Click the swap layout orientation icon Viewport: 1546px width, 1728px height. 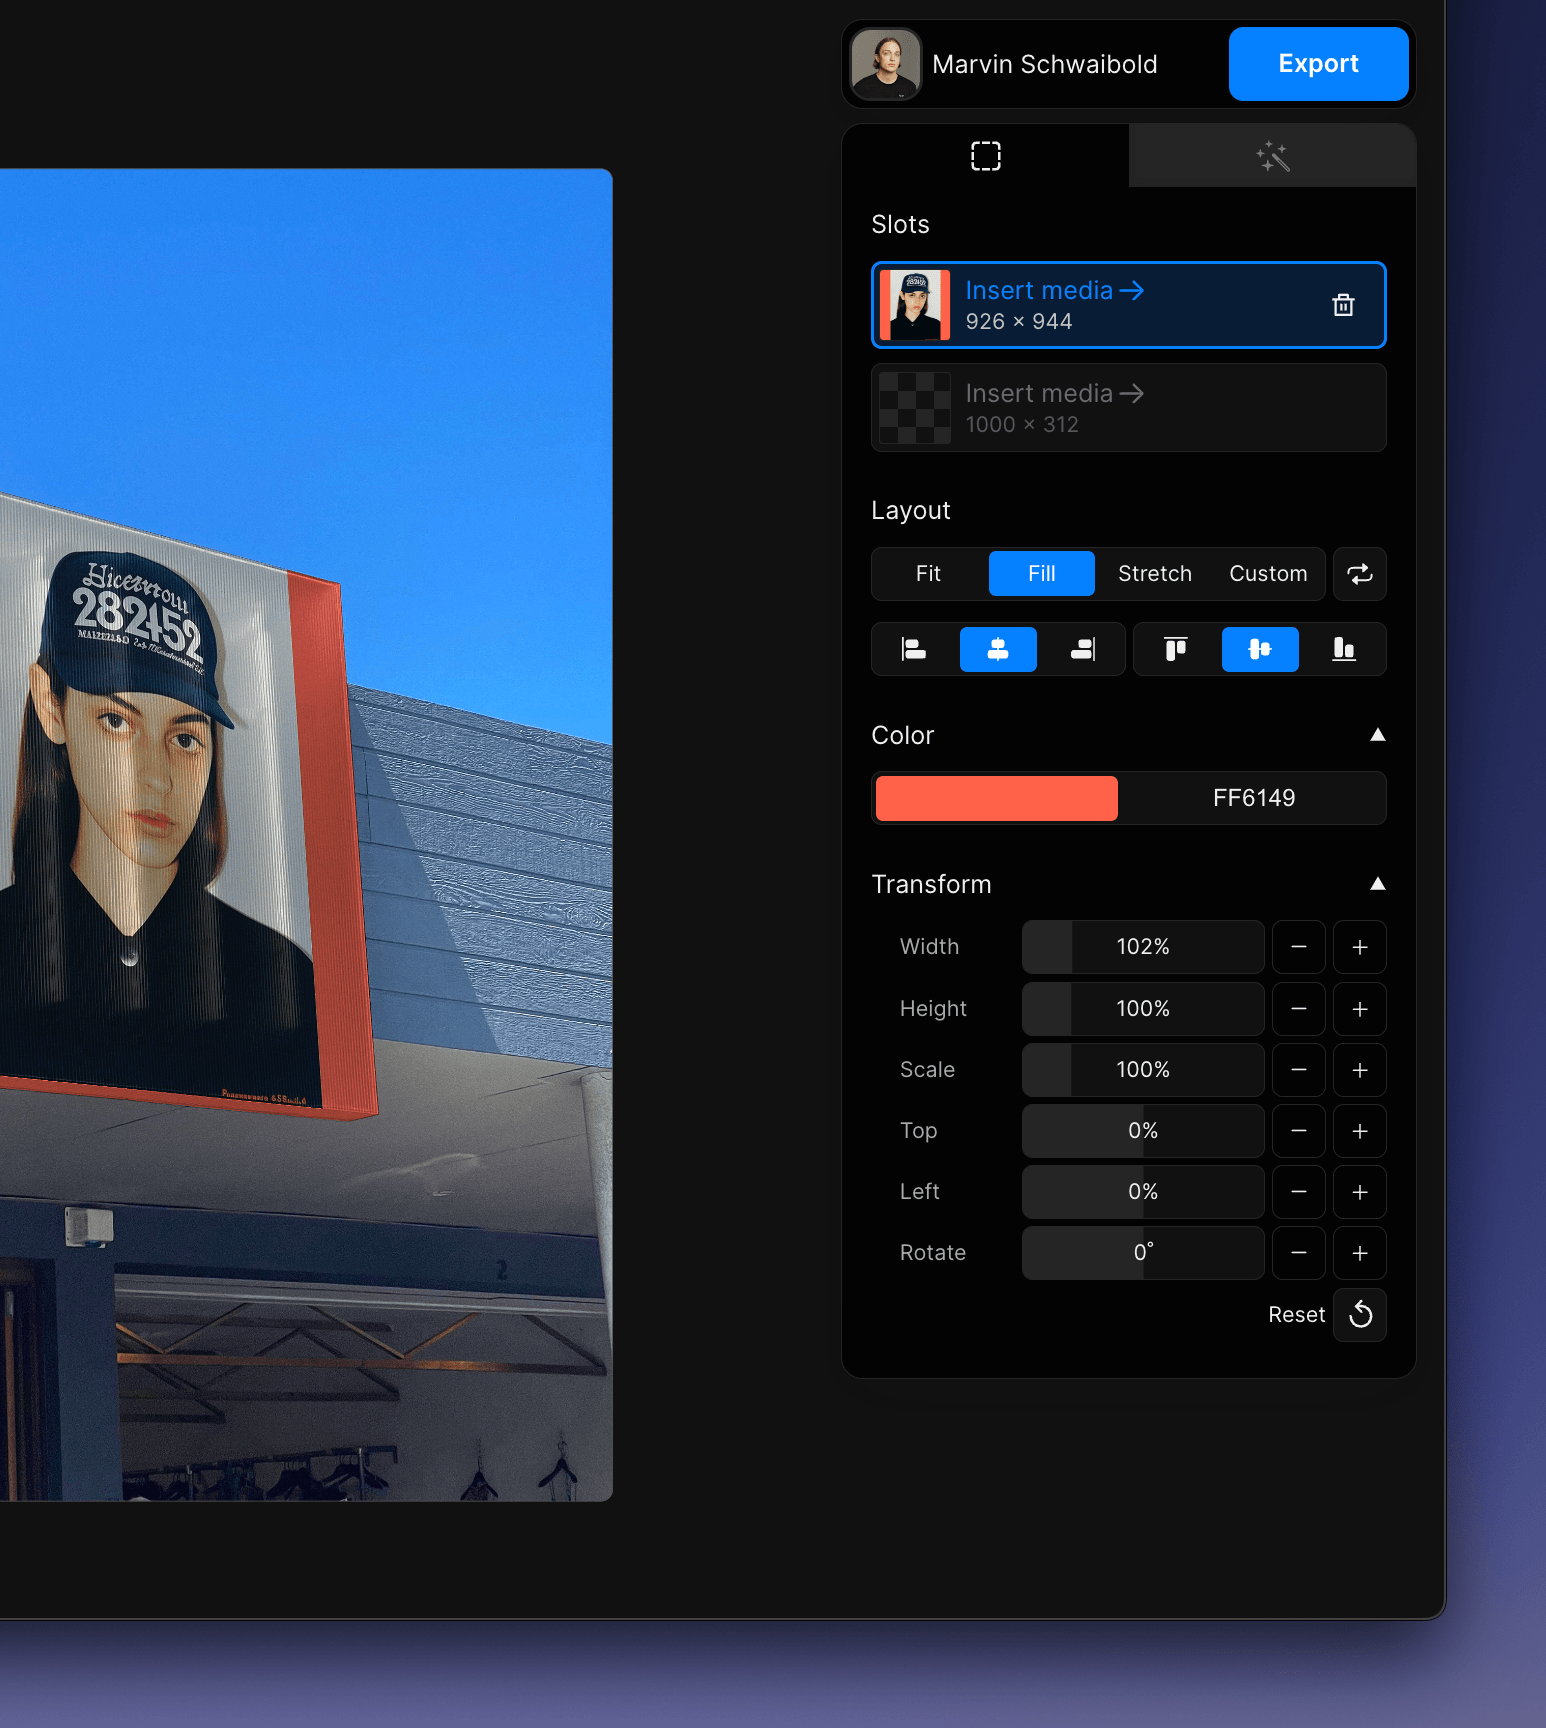(x=1359, y=574)
